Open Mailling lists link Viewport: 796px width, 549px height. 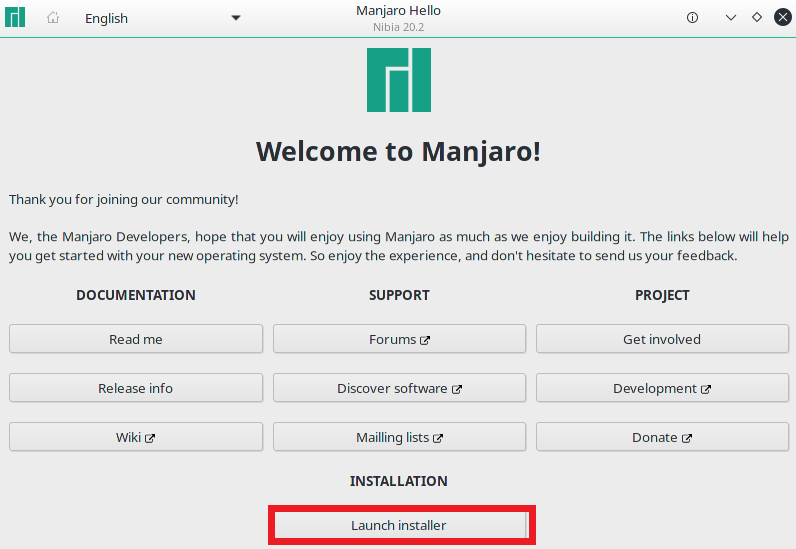399,437
